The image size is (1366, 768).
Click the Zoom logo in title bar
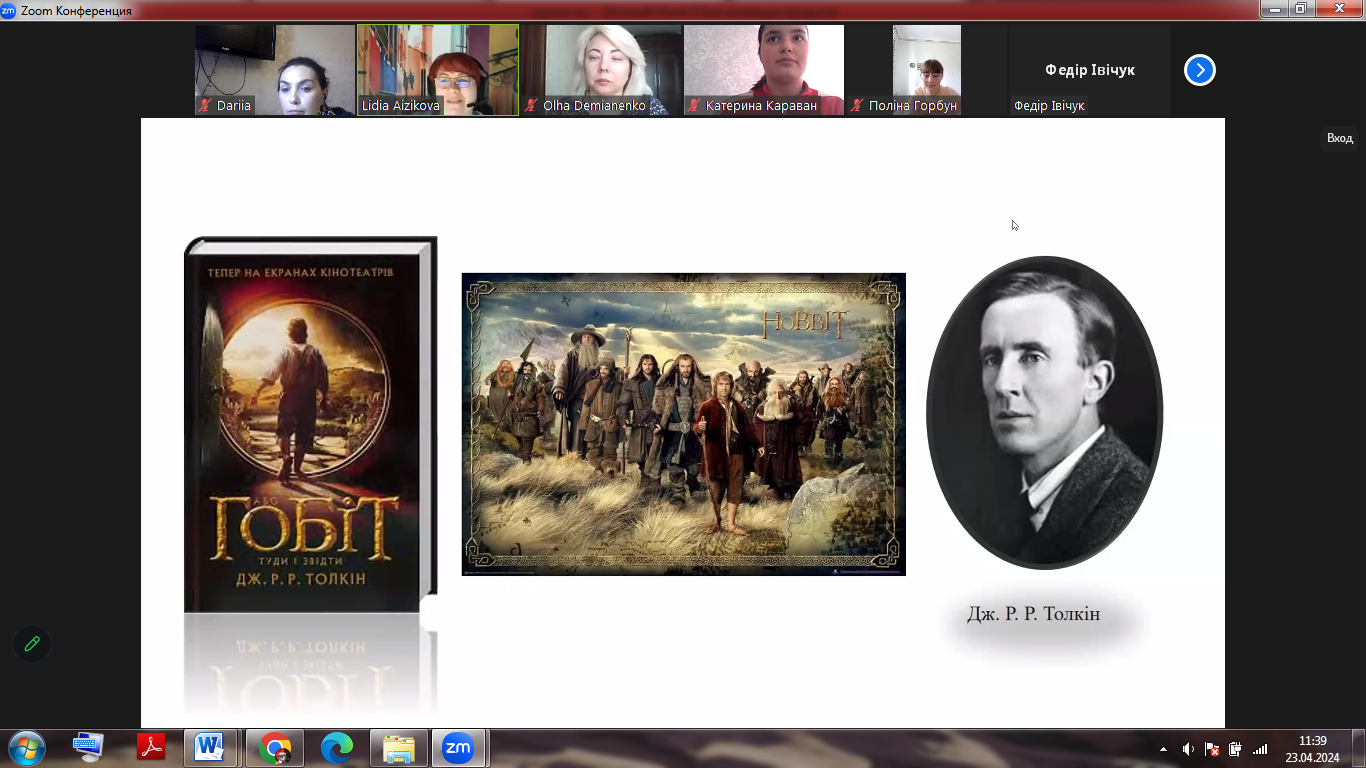(8, 11)
